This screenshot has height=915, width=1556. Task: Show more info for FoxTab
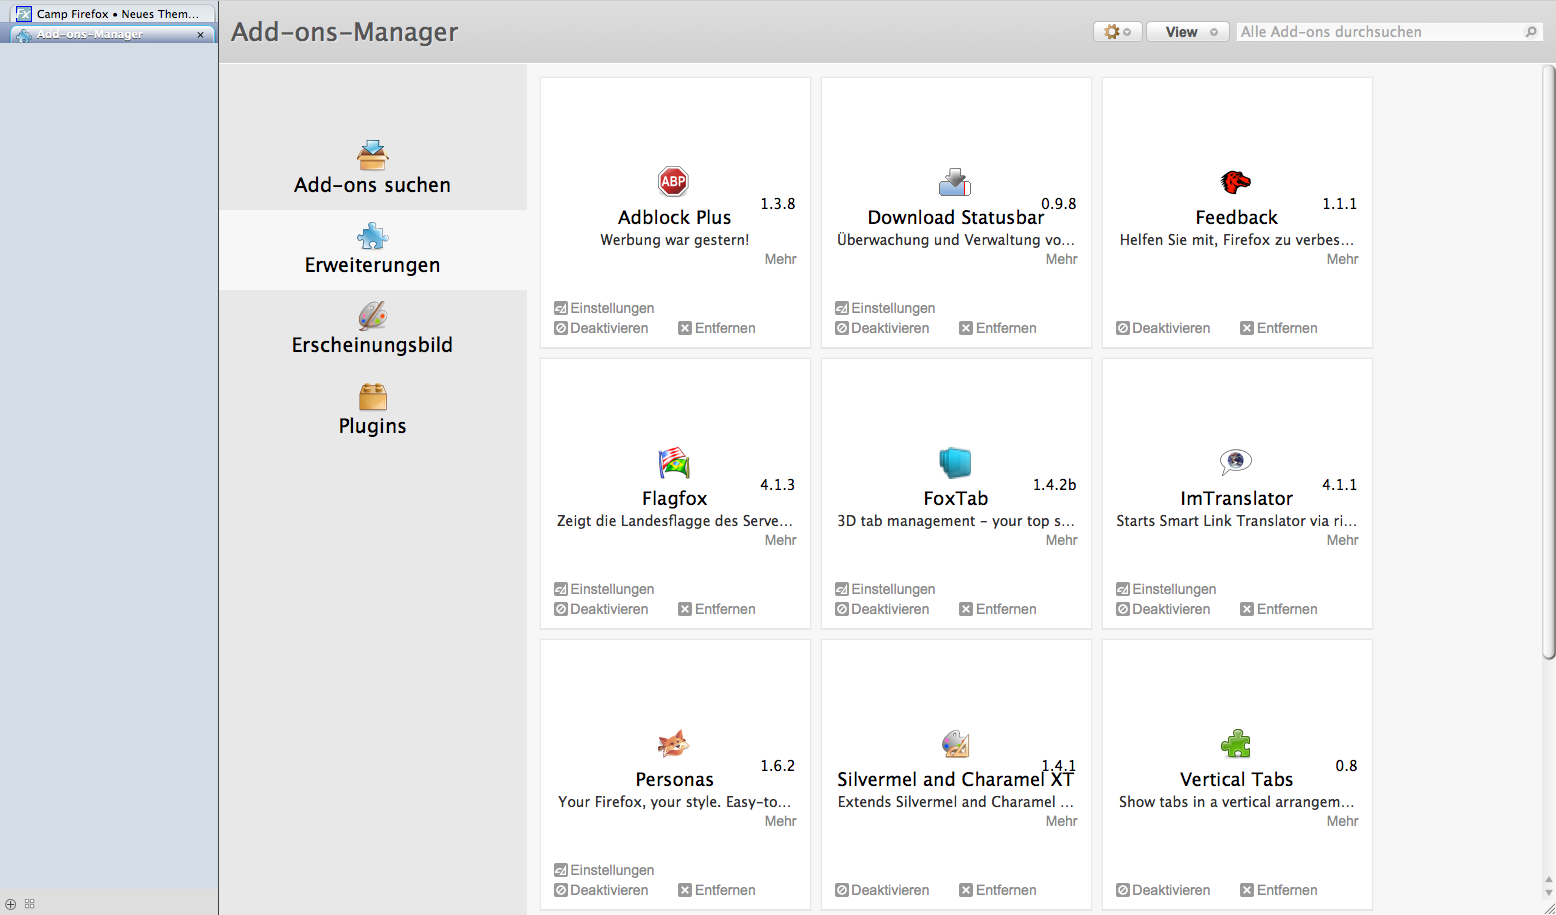1061,540
